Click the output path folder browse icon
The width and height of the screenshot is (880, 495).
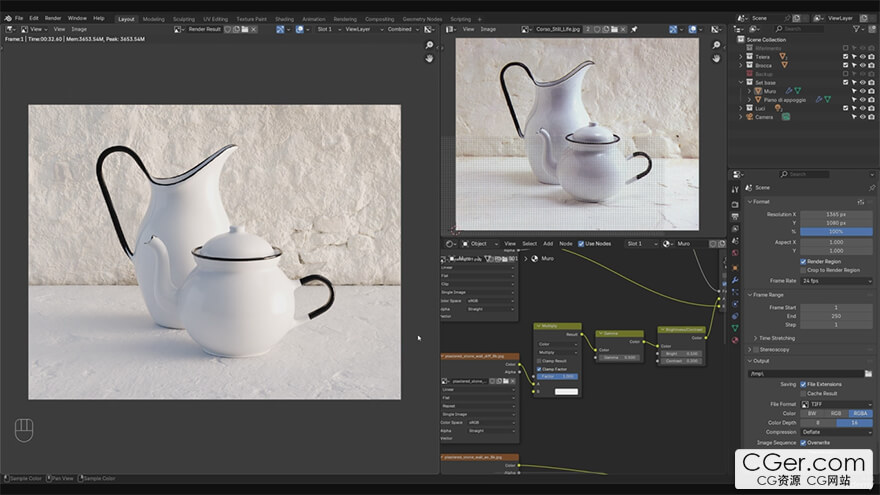[868, 373]
